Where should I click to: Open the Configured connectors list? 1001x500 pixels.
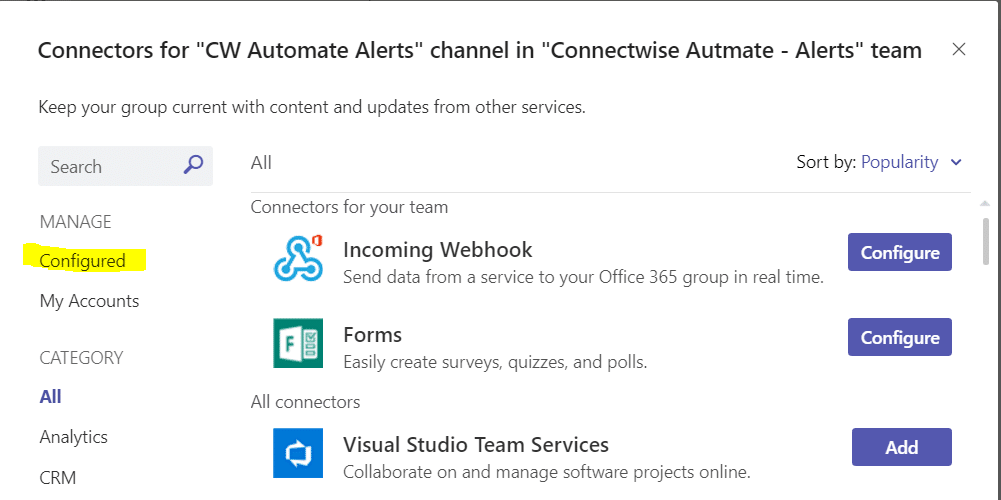tap(82, 261)
